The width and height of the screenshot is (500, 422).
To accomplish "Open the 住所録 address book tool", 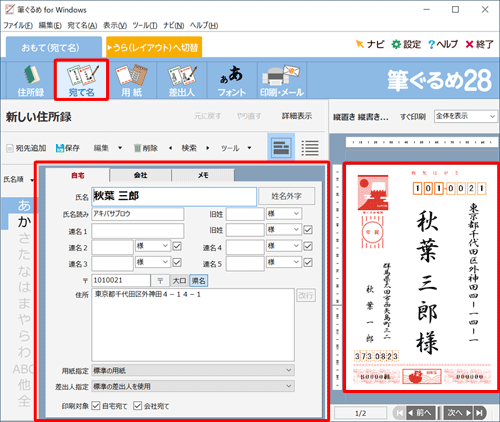I will (x=31, y=80).
